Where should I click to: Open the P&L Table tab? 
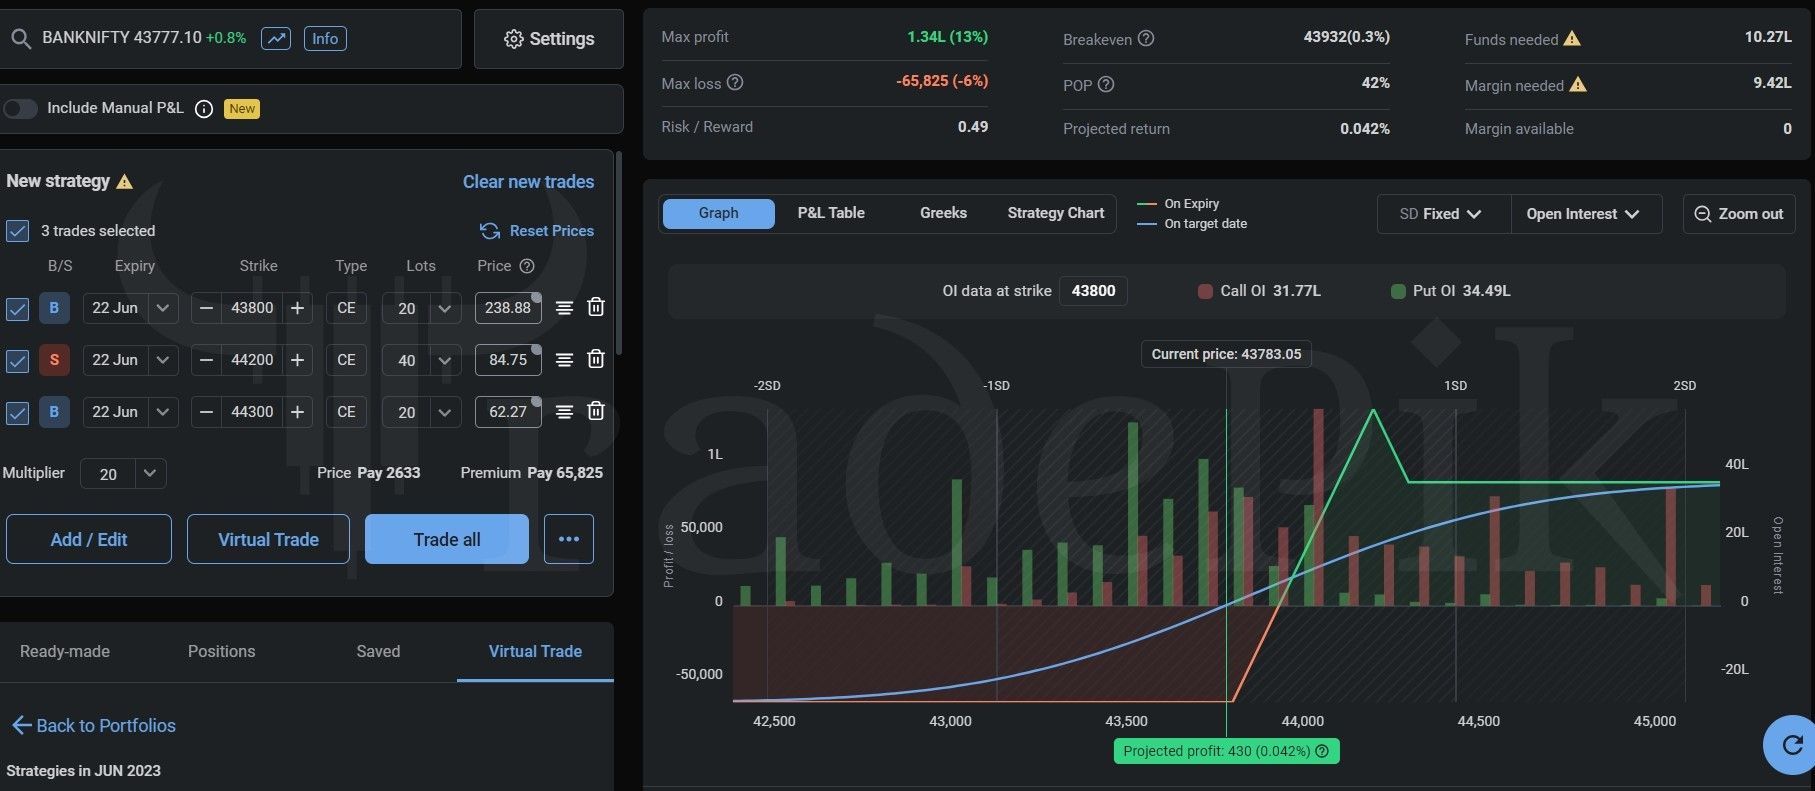[831, 213]
